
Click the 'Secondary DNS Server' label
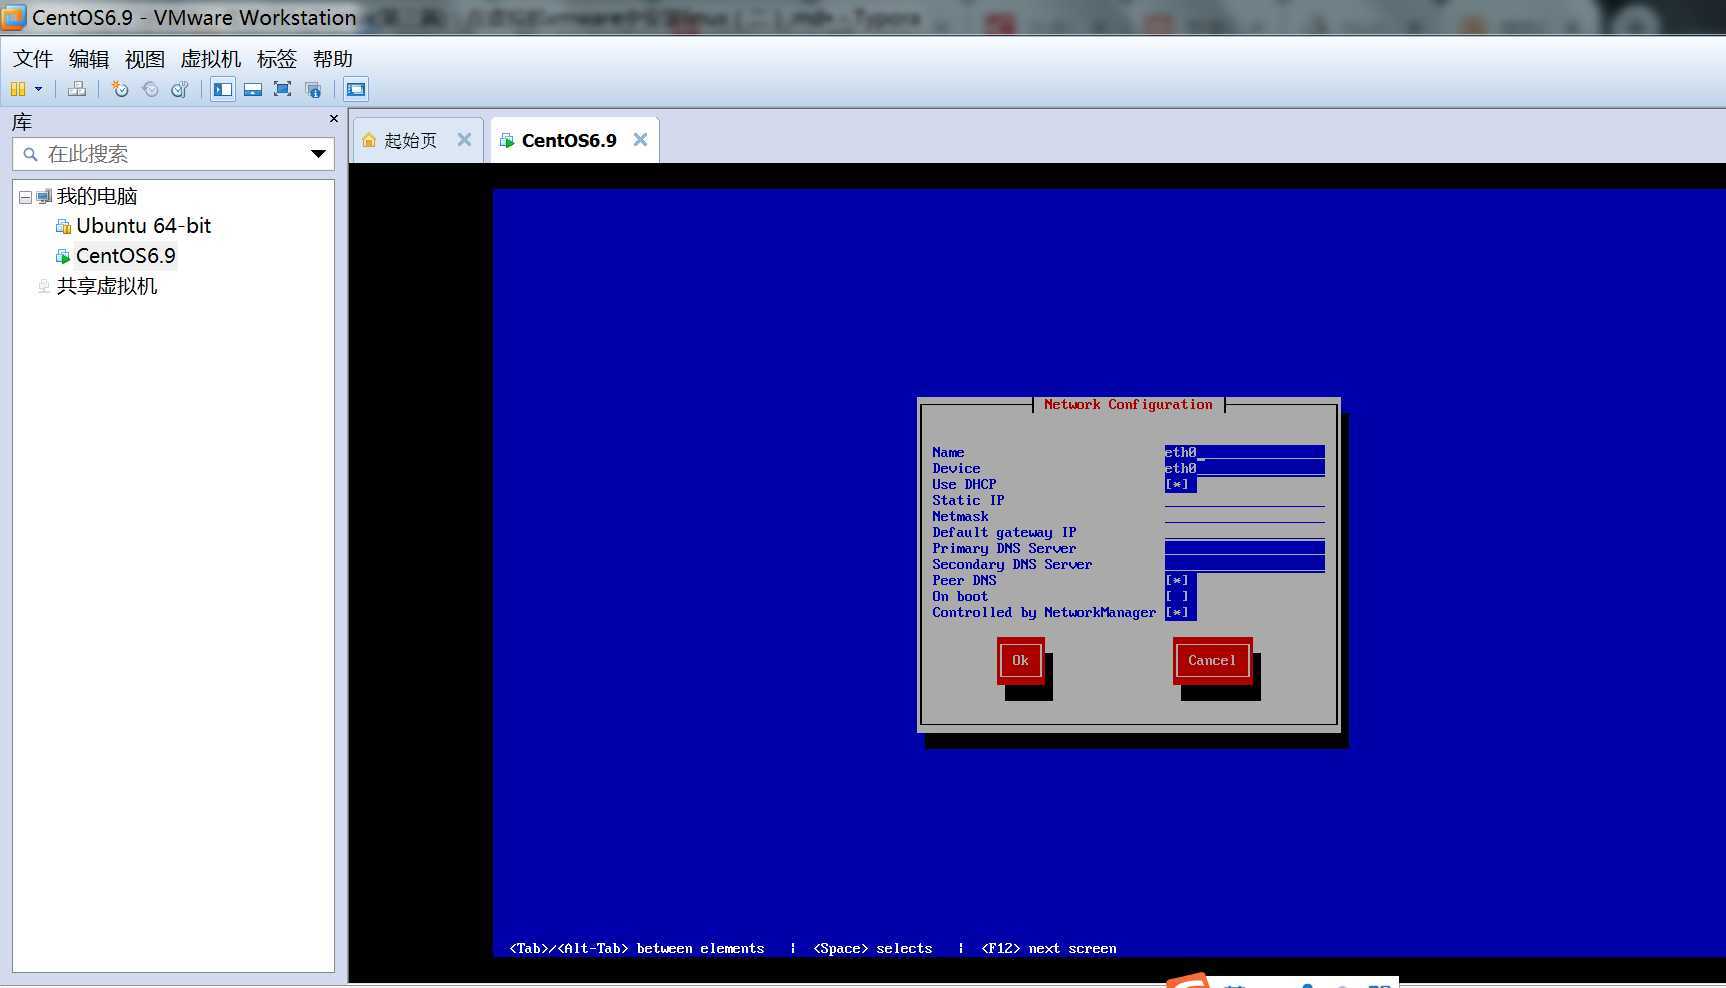tap(1012, 564)
